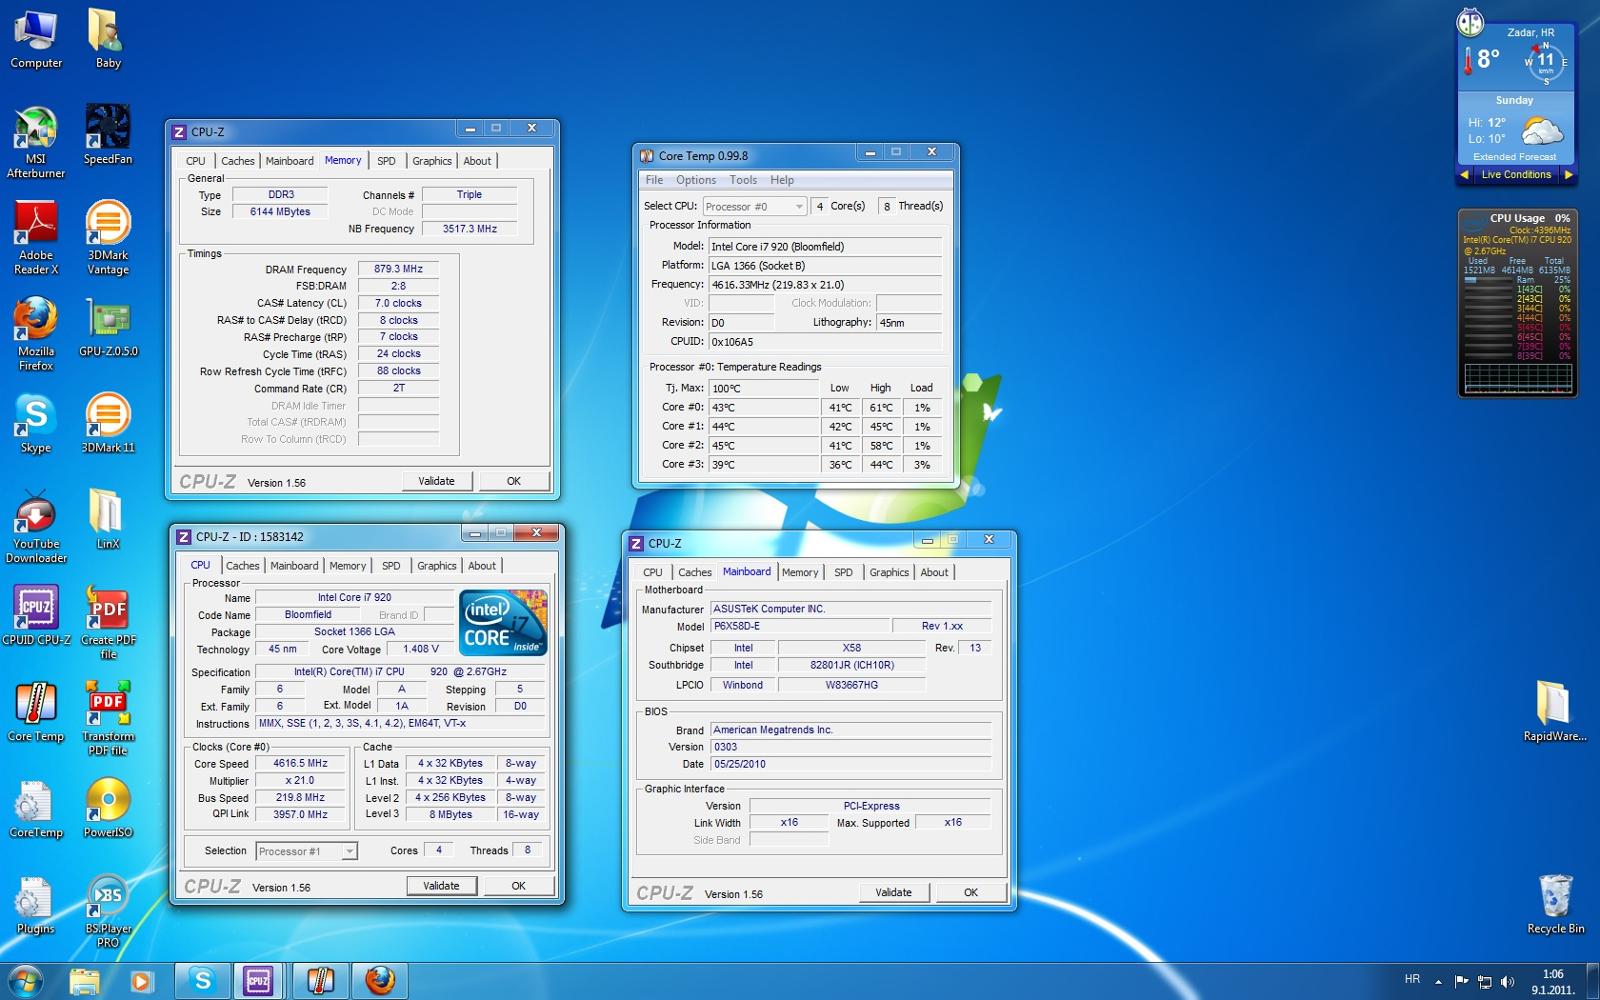The height and width of the screenshot is (1000, 1600).
Task: Open the Plugins file on desktop
Action: [36, 905]
